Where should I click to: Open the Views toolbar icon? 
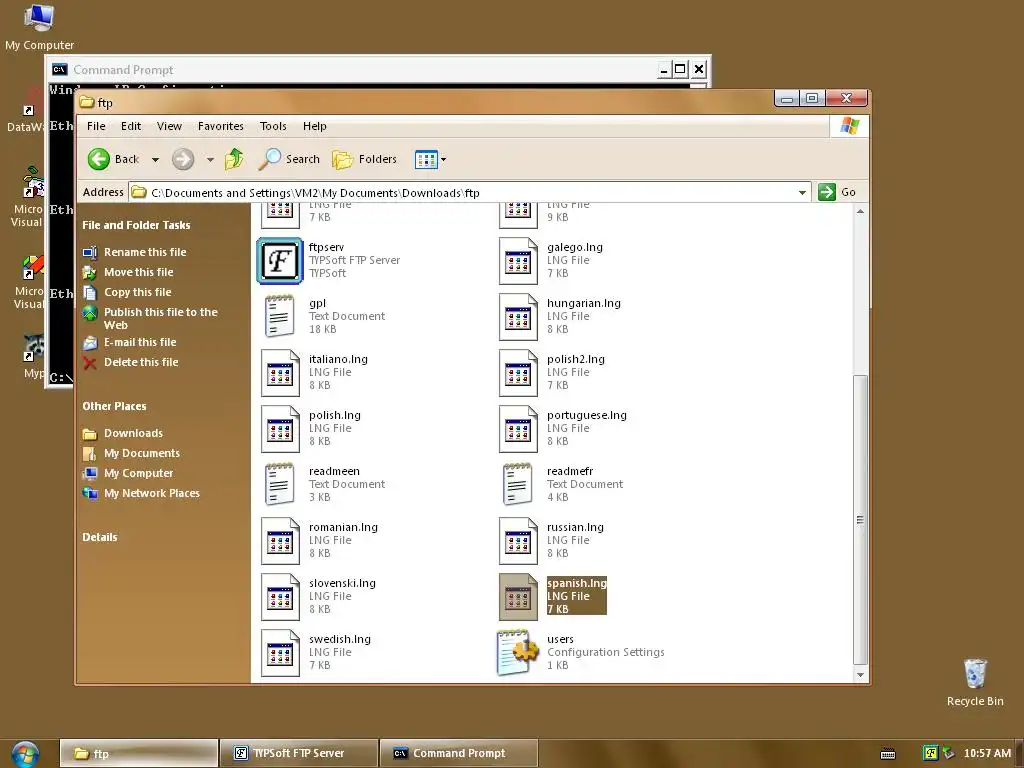(426, 159)
